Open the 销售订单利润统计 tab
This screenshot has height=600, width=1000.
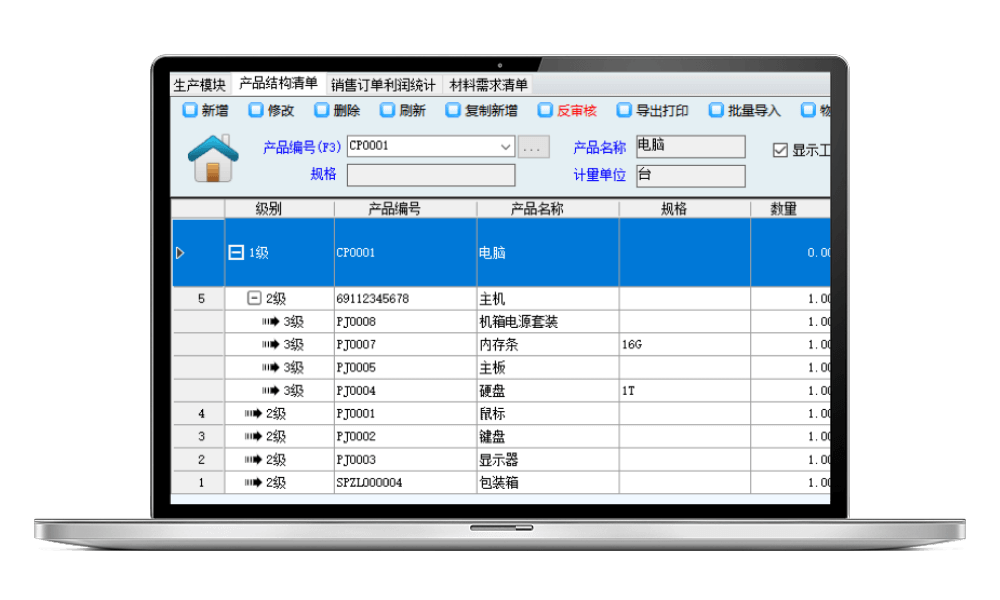383,85
